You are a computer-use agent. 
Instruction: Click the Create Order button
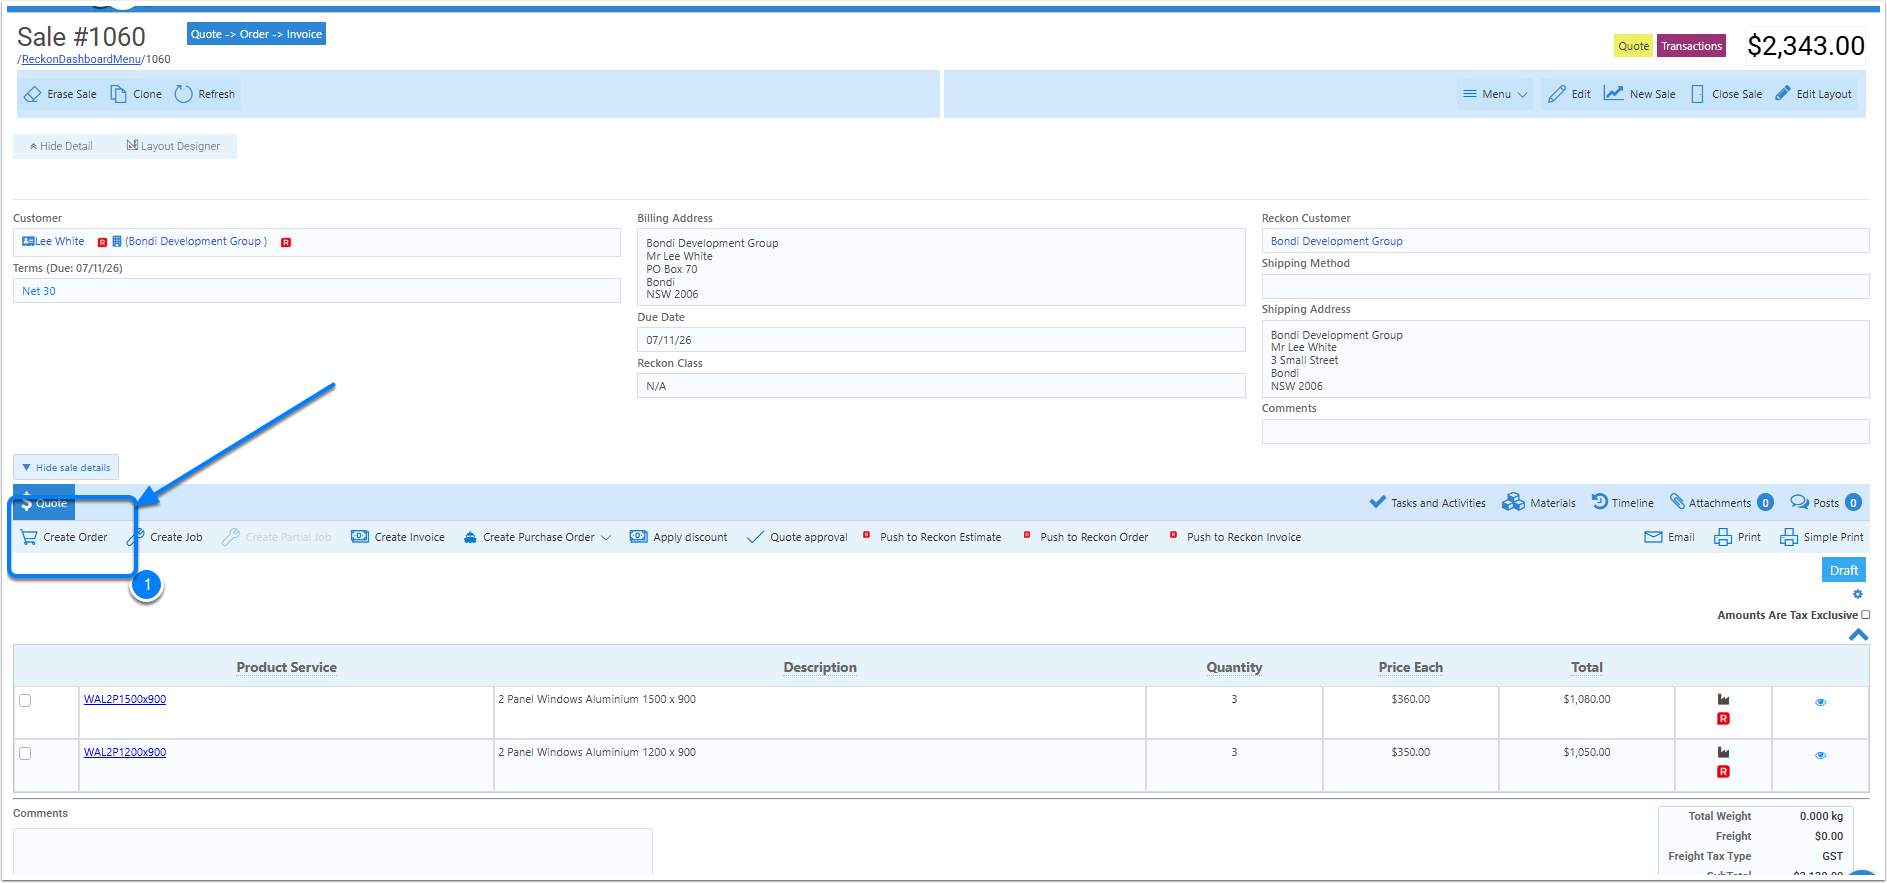coord(64,537)
